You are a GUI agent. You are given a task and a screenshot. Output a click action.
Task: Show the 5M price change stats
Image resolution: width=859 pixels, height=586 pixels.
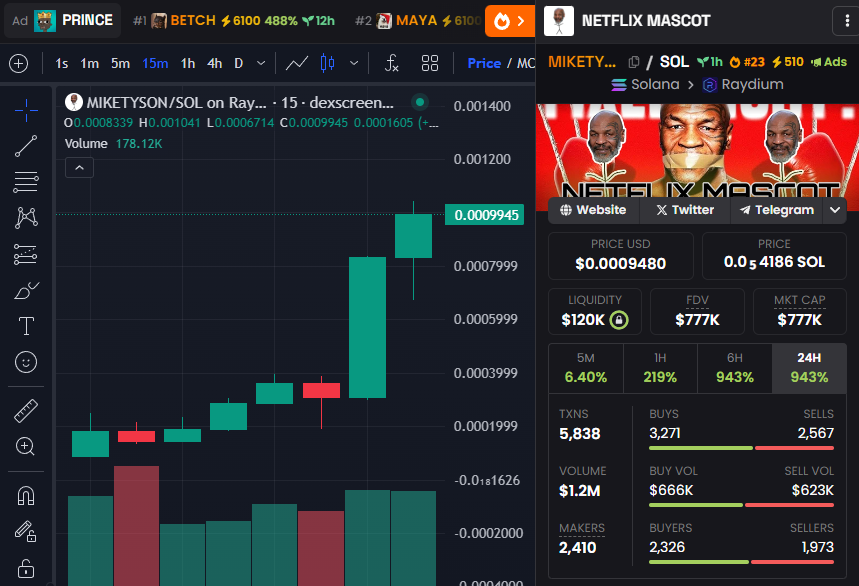[586, 369]
